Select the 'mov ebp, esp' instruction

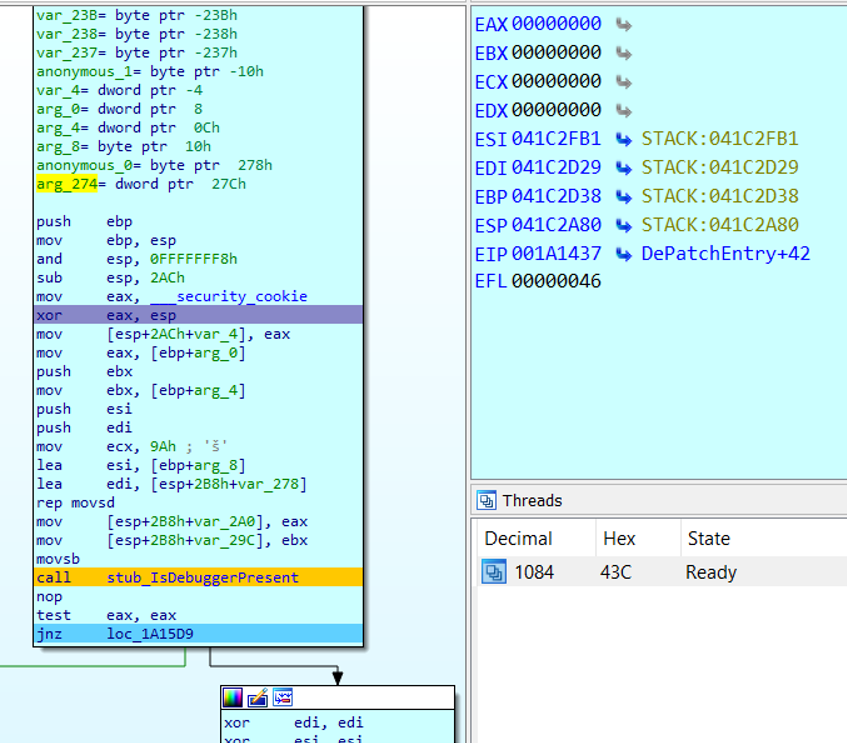click(x=106, y=240)
